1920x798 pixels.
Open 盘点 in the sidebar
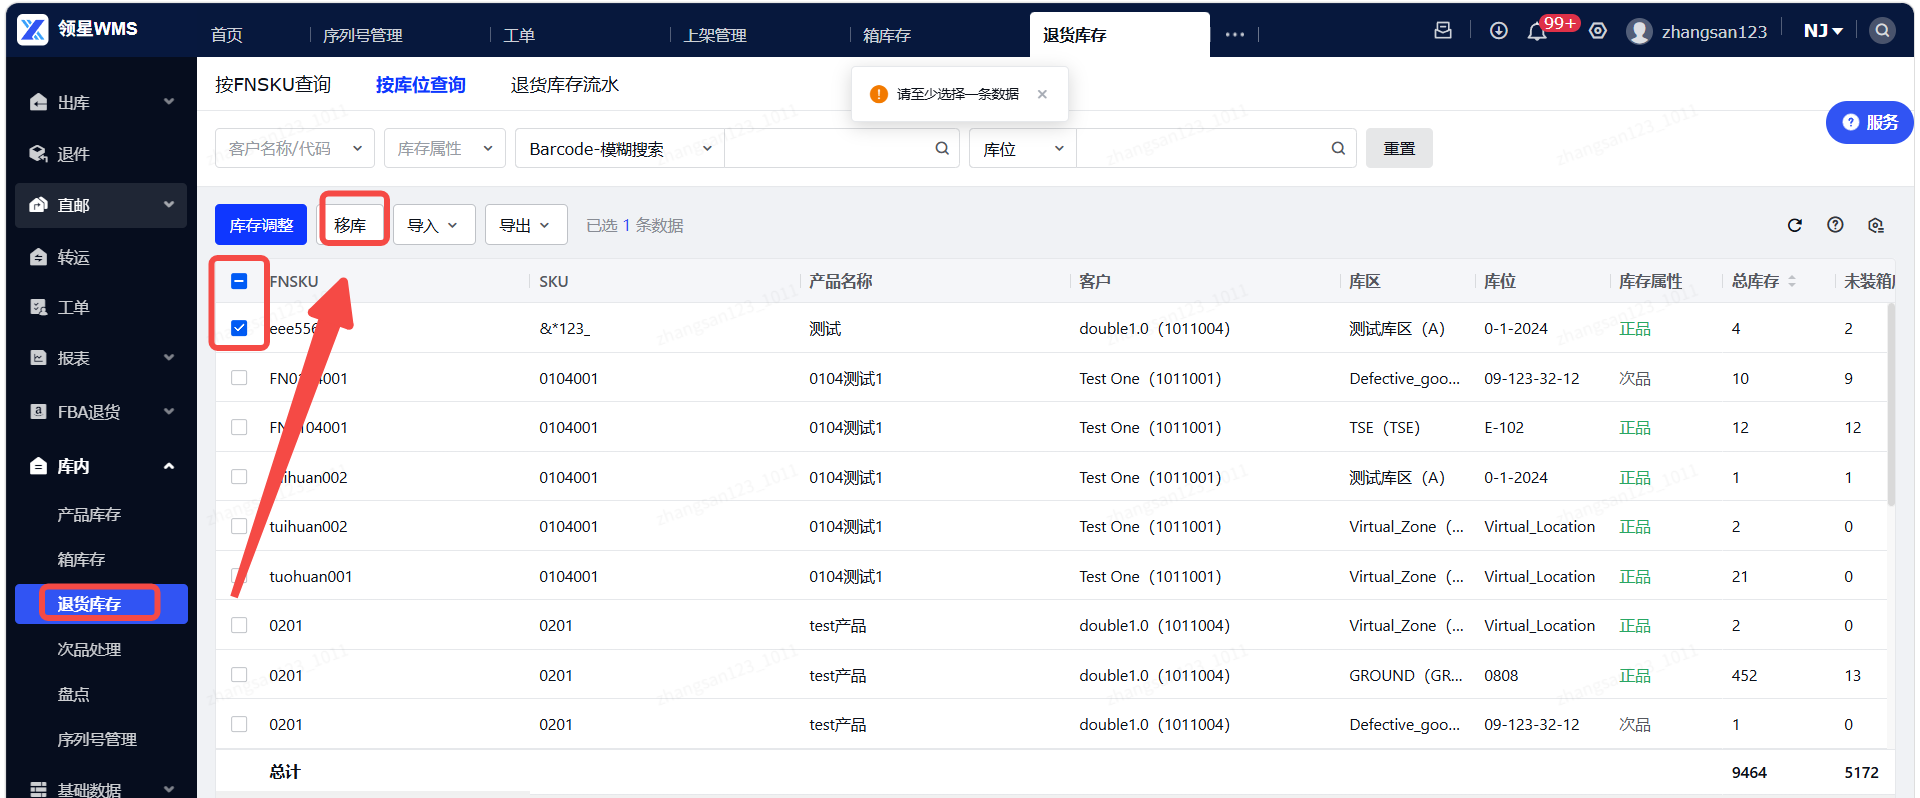tap(73, 694)
